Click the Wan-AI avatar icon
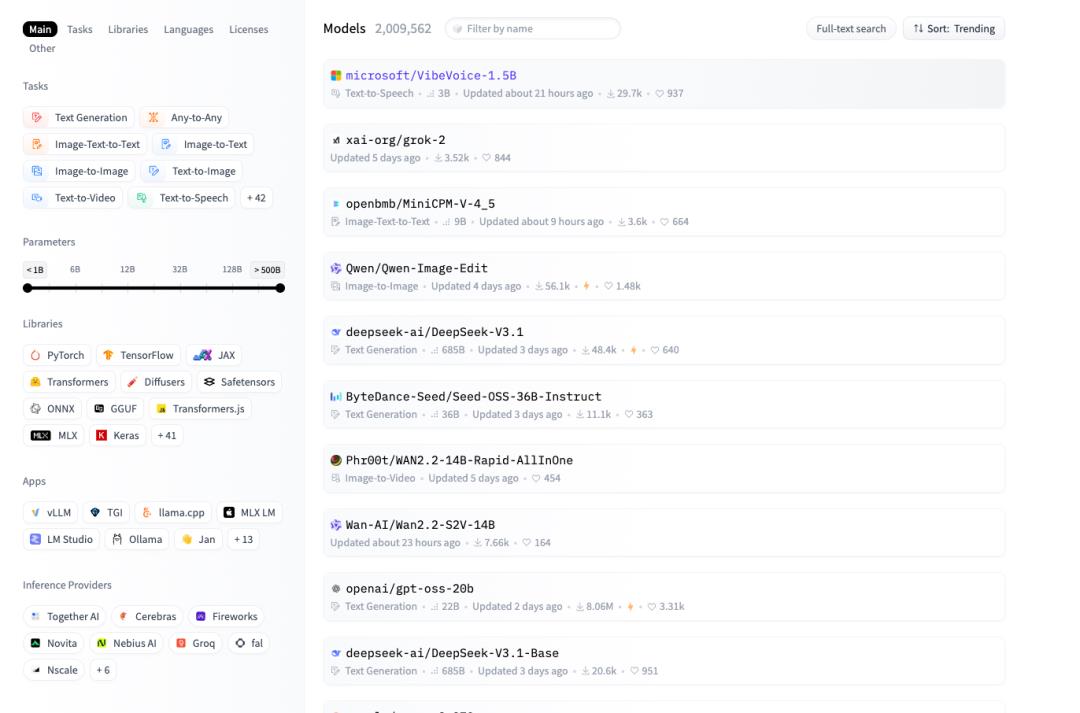 [x=335, y=525]
